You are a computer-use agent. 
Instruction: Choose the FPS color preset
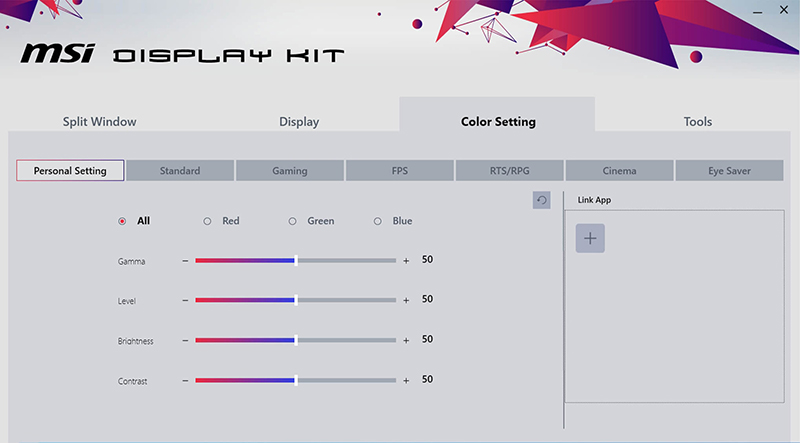point(399,170)
